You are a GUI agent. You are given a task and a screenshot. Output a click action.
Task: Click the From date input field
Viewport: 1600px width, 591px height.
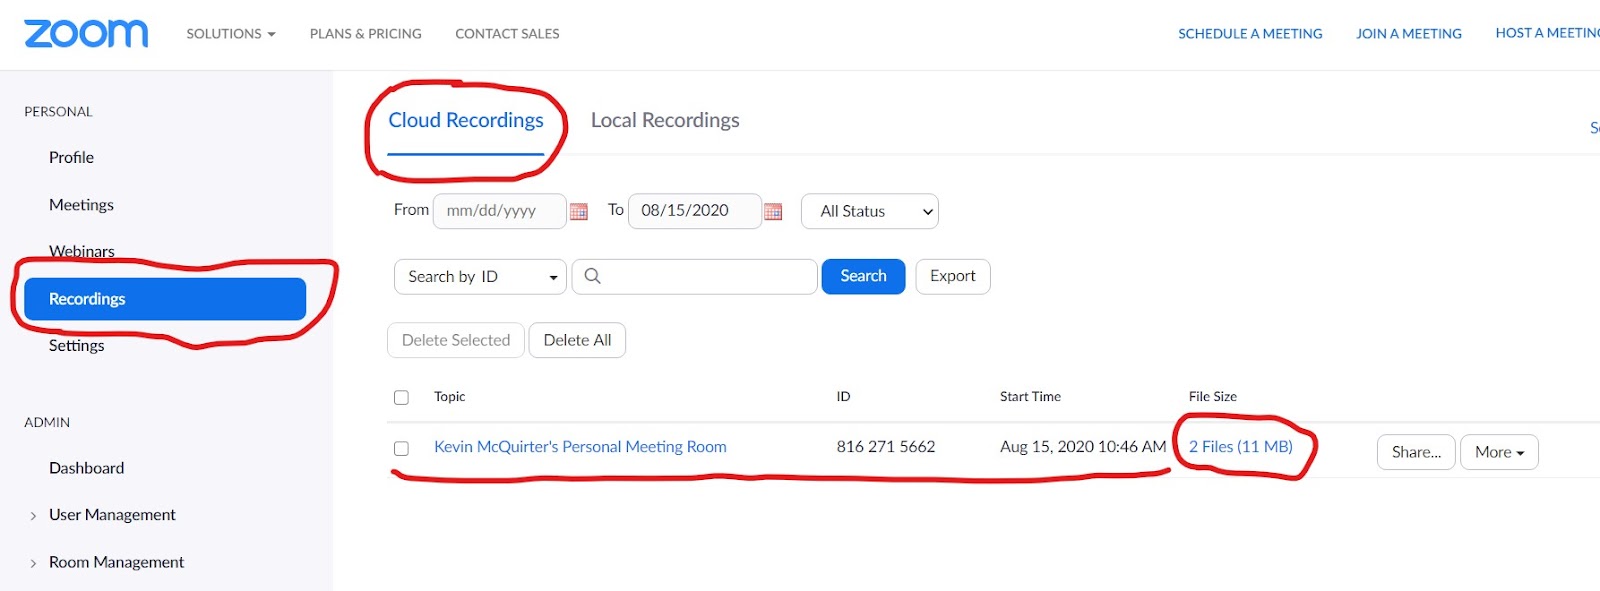[499, 211]
